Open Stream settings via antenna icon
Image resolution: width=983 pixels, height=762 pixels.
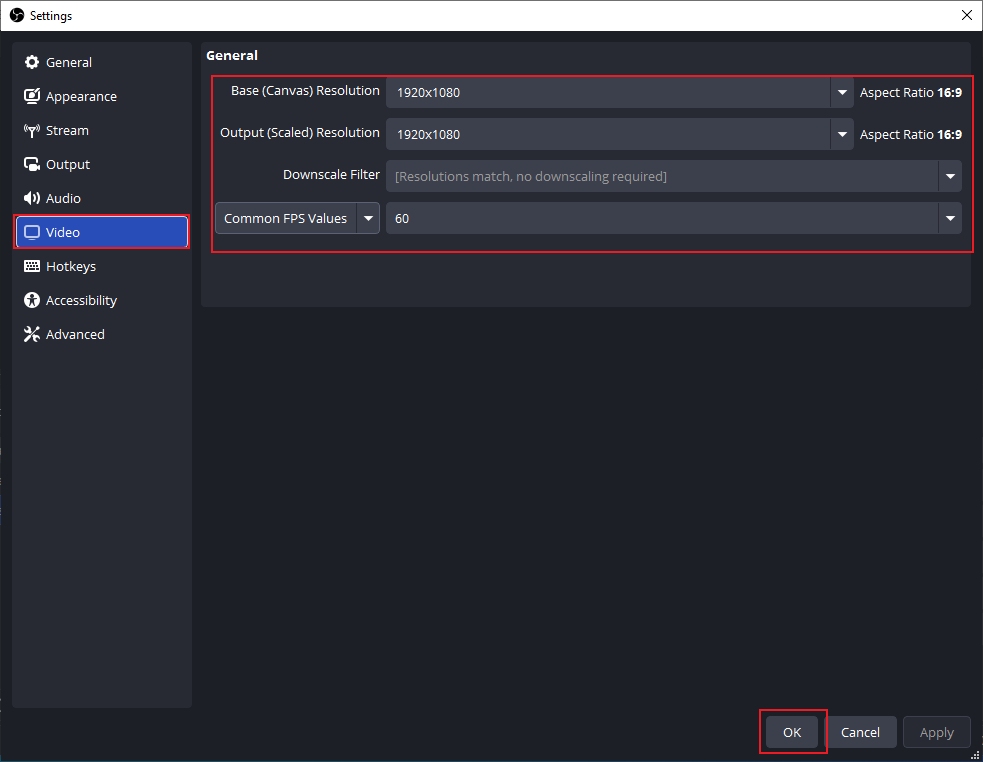32,130
